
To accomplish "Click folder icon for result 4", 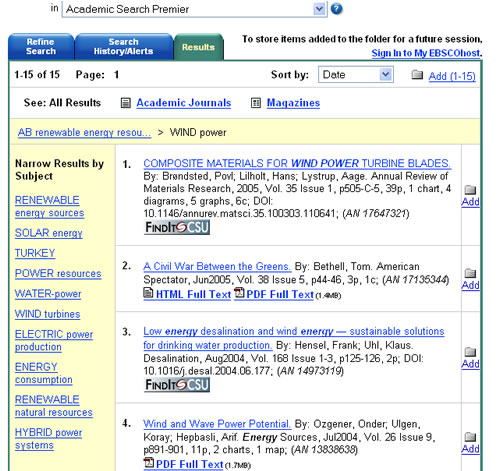I will (470, 437).
